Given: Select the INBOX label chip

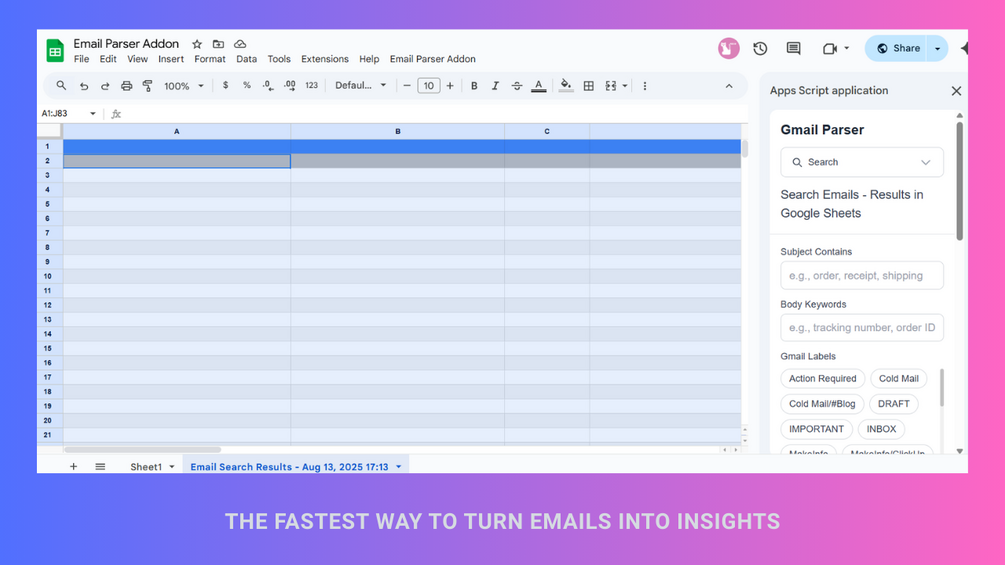Looking at the screenshot, I should 881,429.
